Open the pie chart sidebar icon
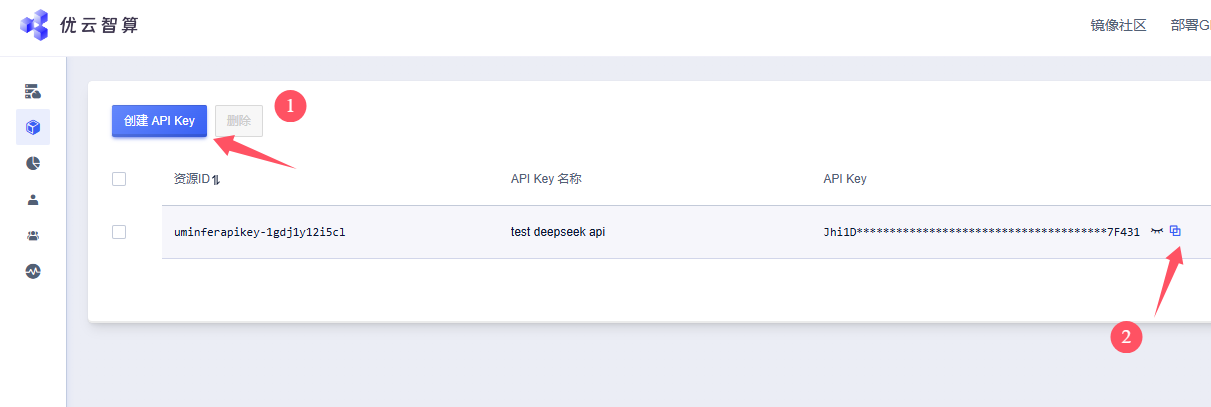 click(x=33, y=163)
